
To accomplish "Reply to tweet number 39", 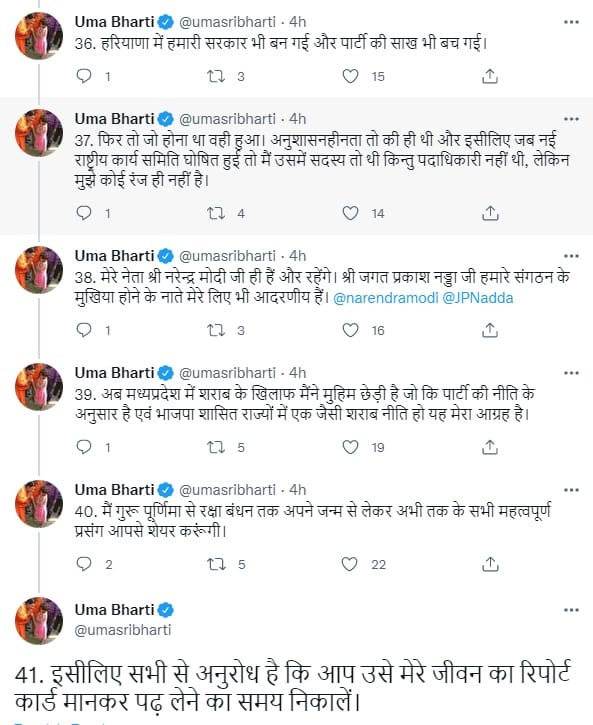I will pos(84,447).
